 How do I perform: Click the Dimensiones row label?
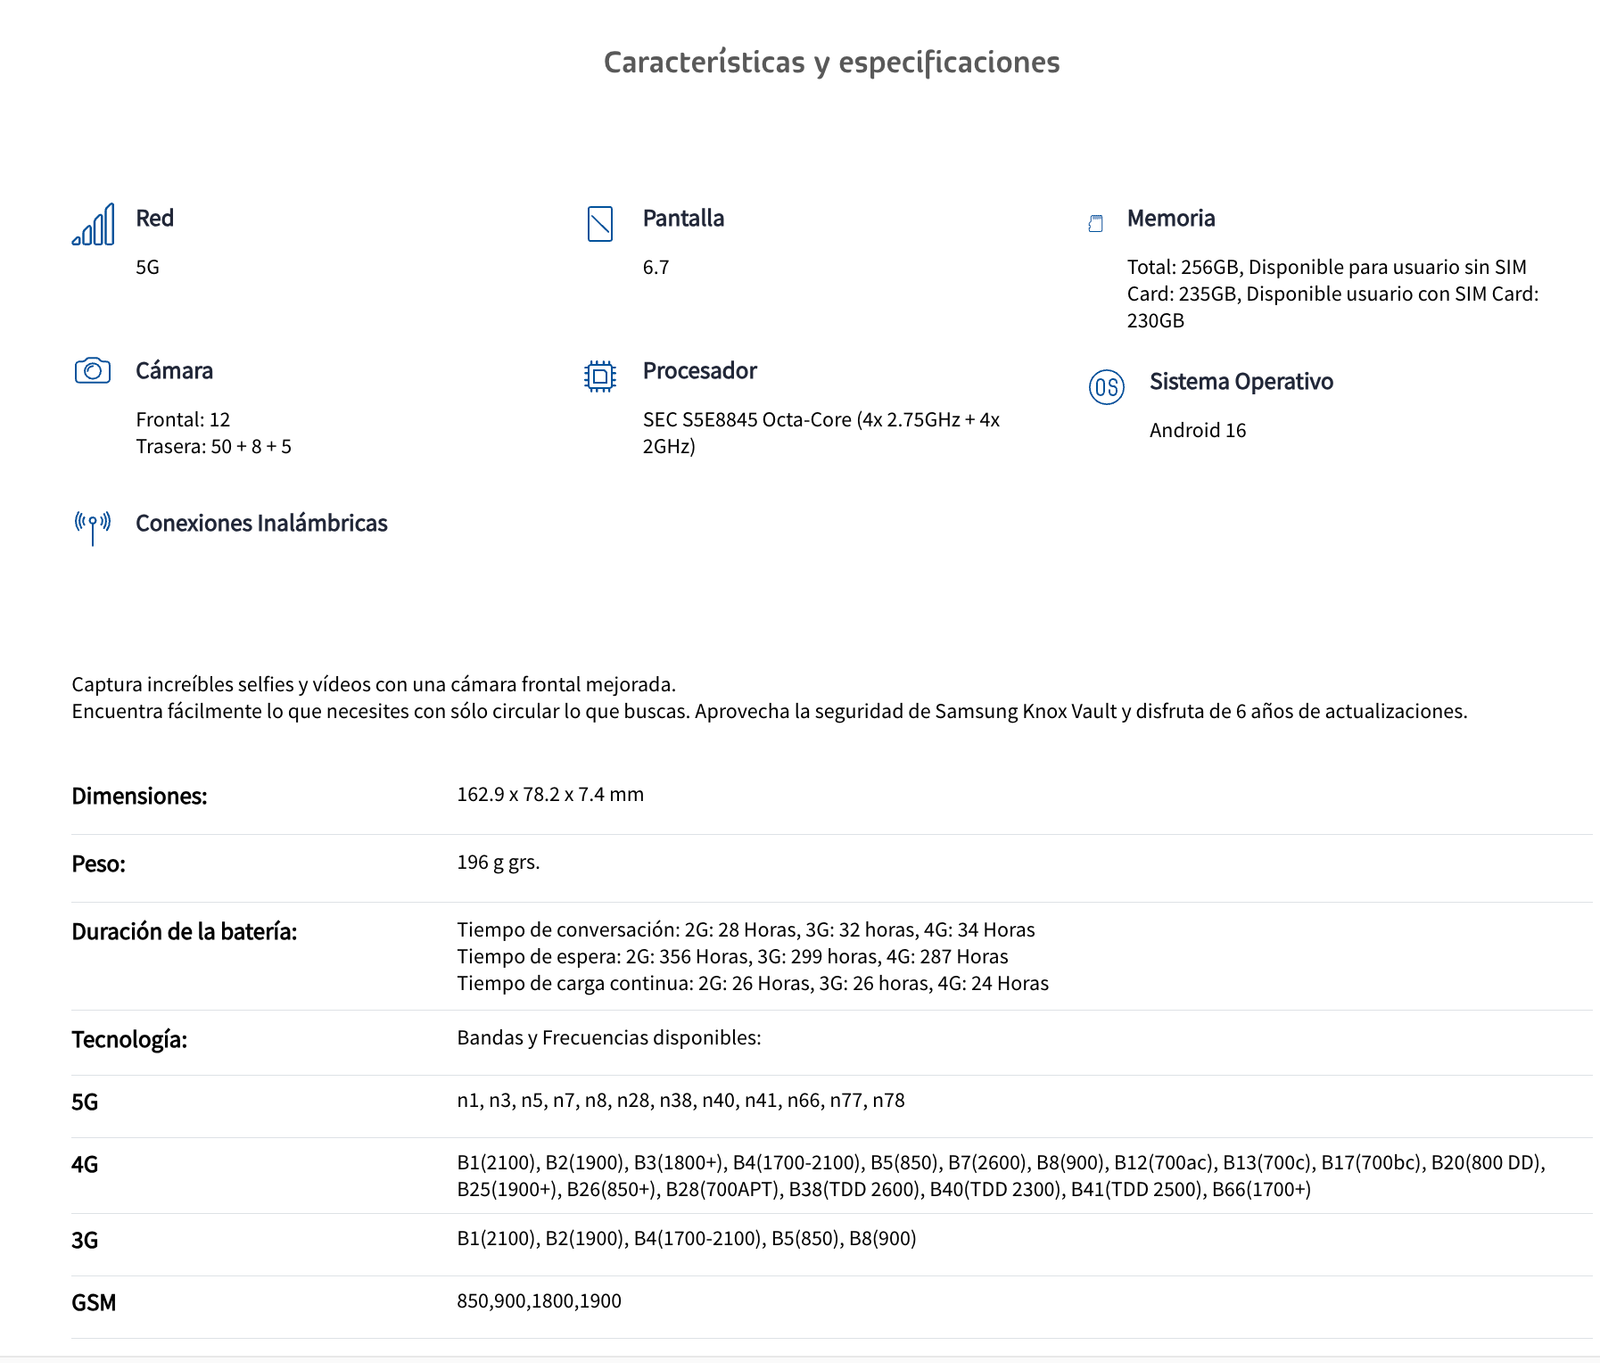(139, 796)
